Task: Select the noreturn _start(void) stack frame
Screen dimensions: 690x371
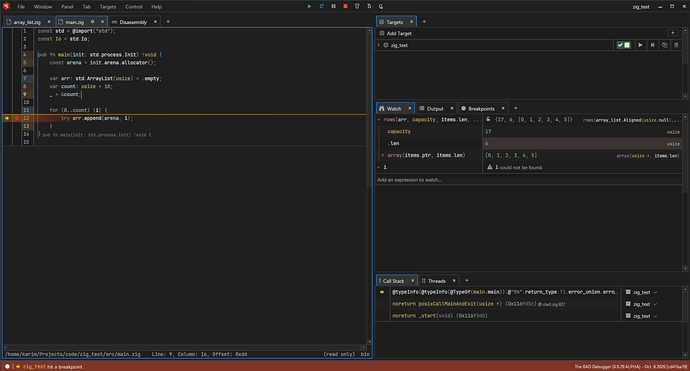Action: point(504,316)
